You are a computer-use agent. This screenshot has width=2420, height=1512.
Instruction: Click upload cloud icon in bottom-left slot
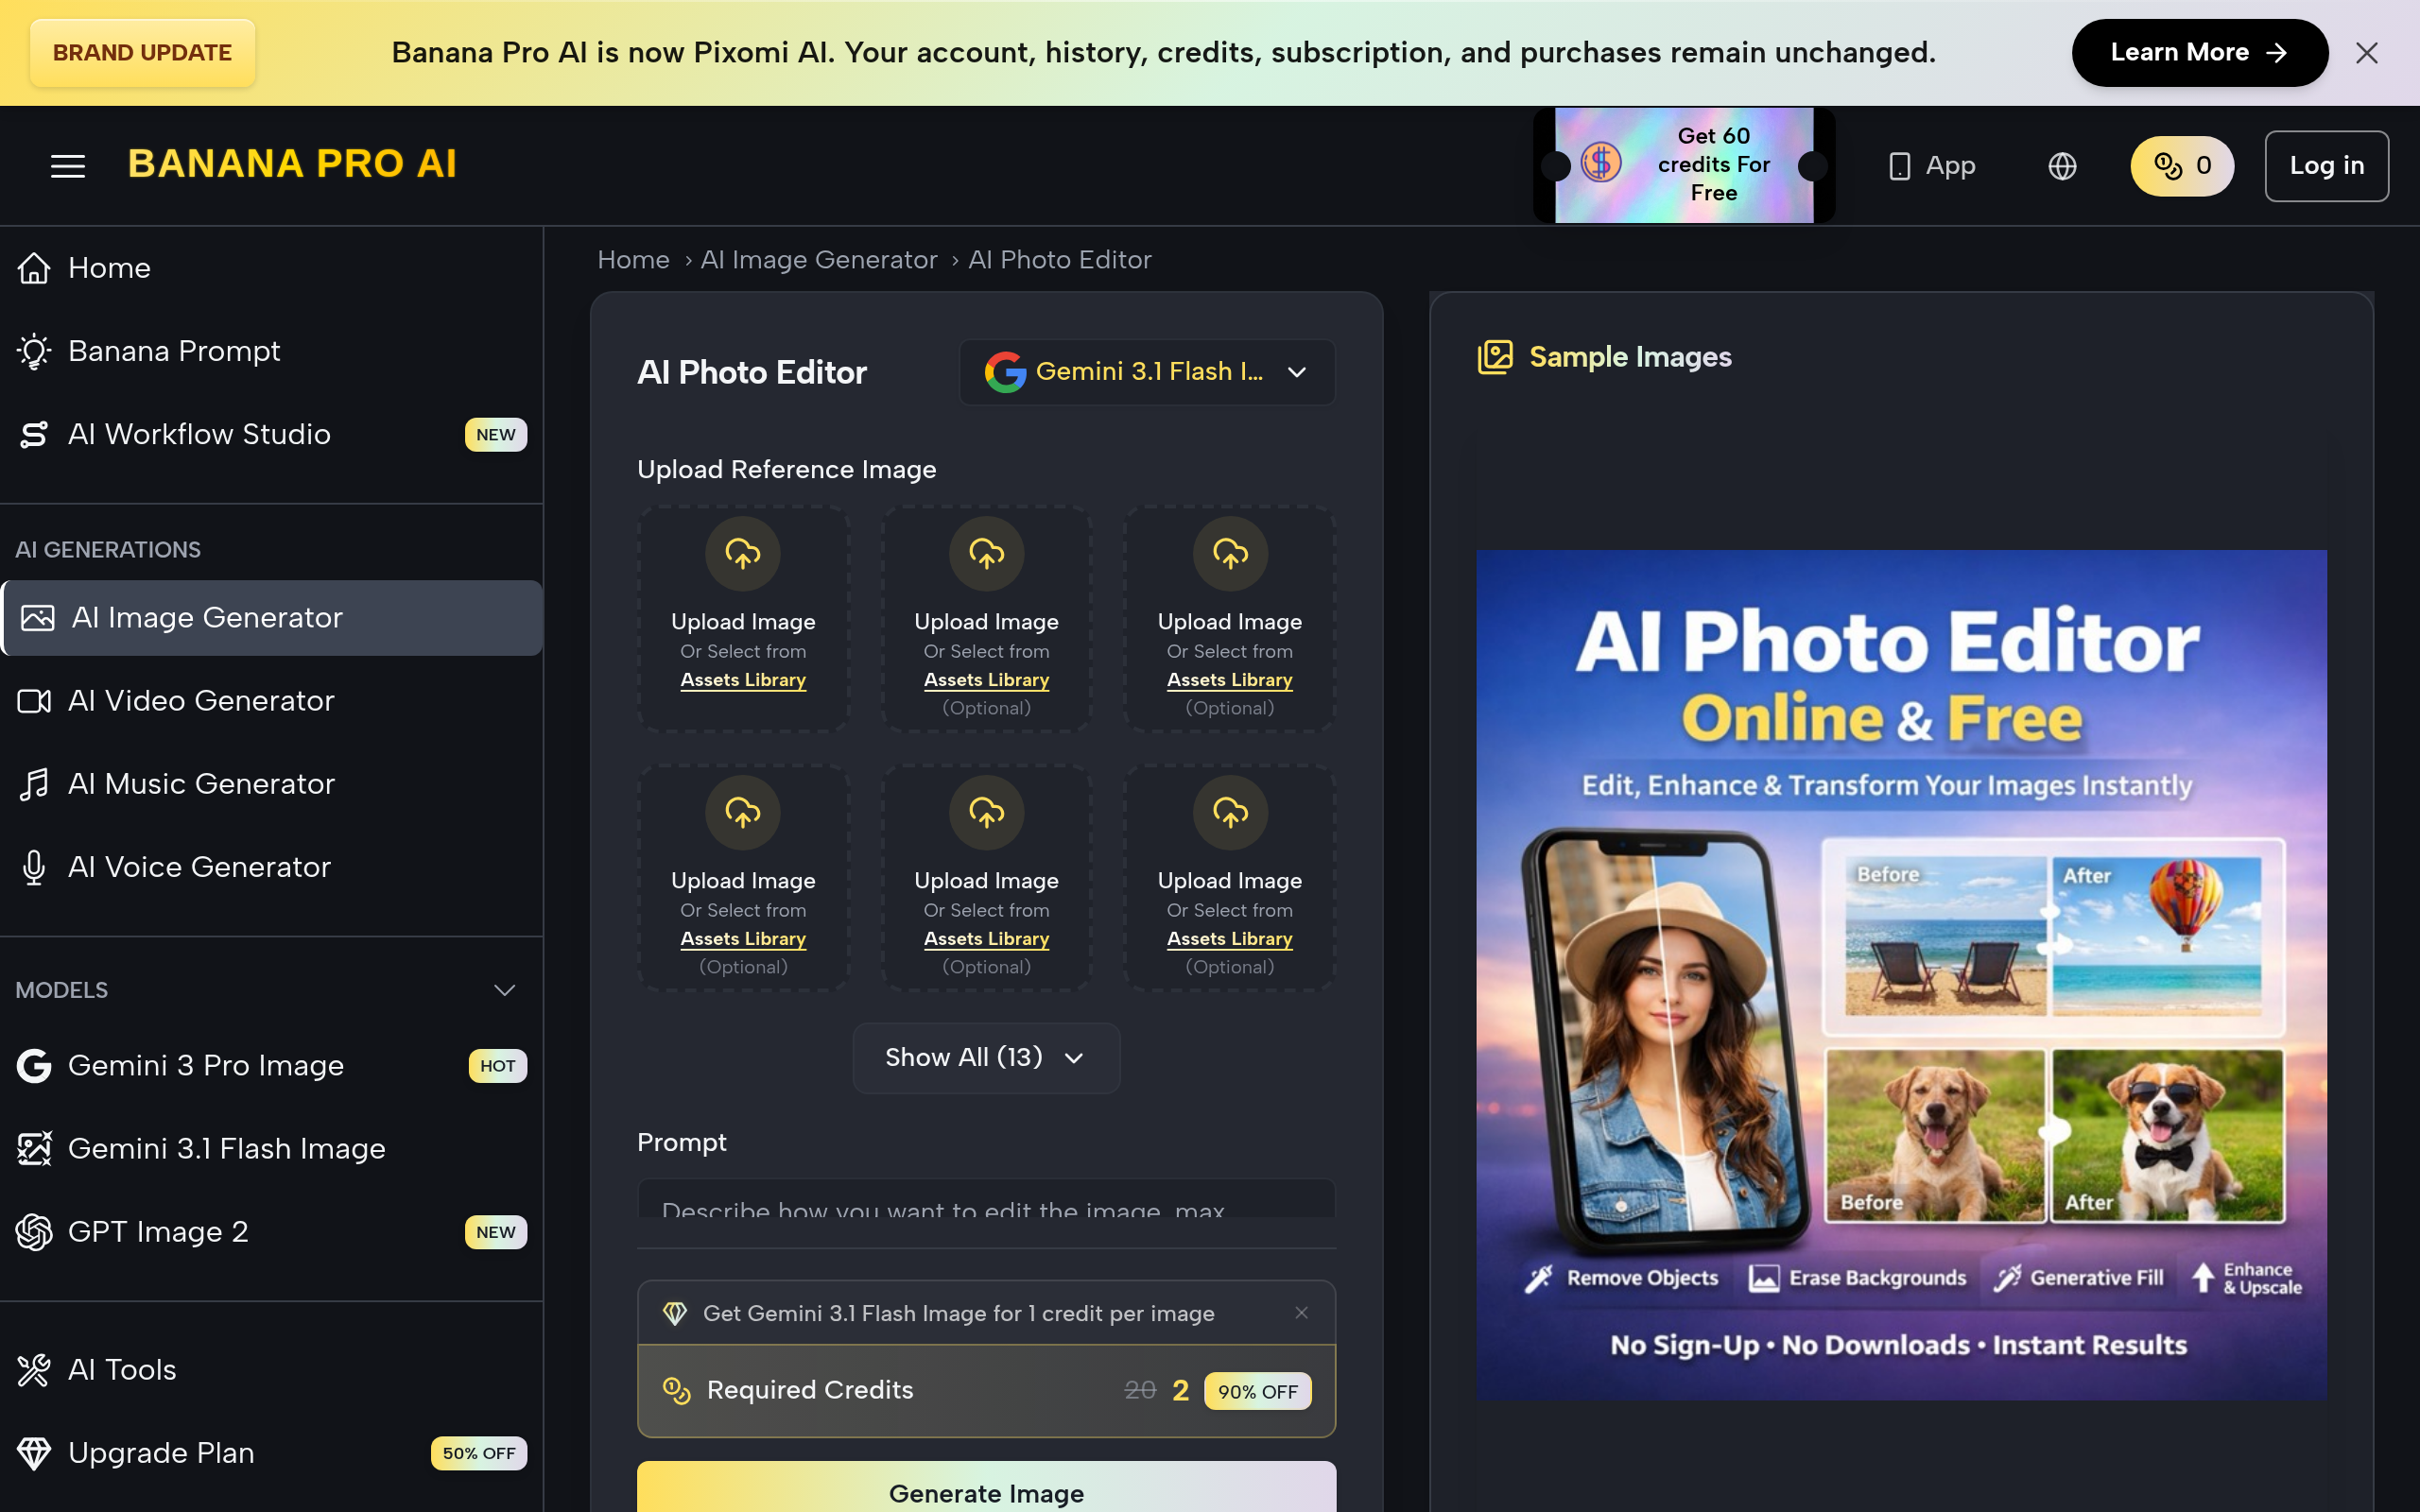point(743,813)
